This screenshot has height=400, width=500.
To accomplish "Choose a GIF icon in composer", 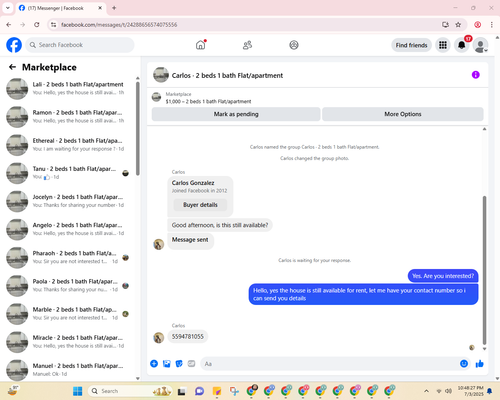I will point(191,364).
